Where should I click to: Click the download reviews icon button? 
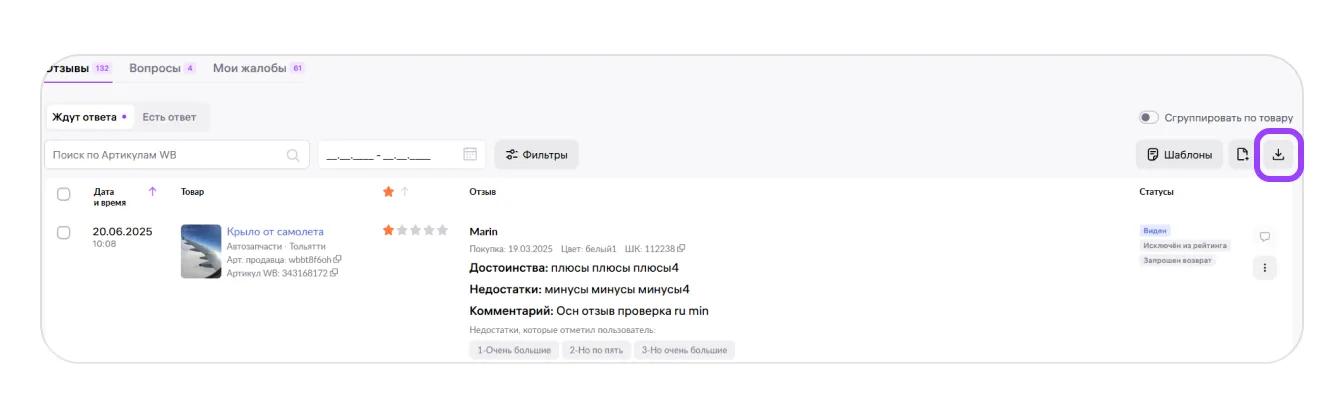[1278, 155]
